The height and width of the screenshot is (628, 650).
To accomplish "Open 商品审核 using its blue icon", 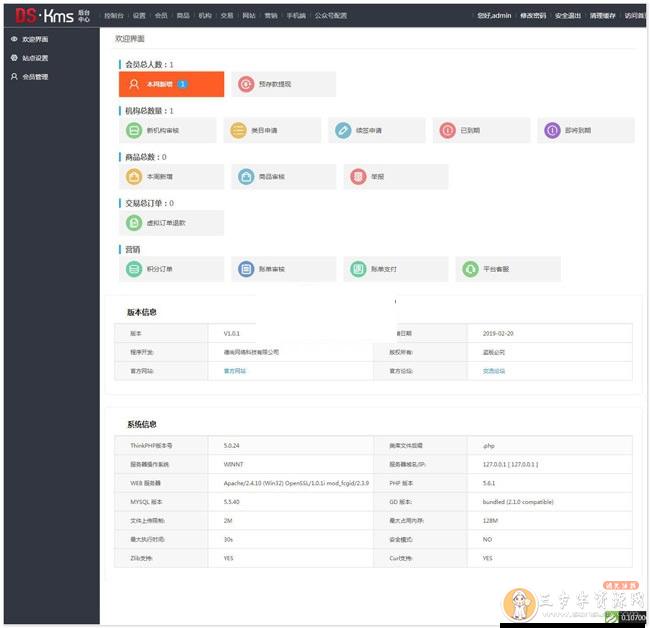I will tap(246, 177).
